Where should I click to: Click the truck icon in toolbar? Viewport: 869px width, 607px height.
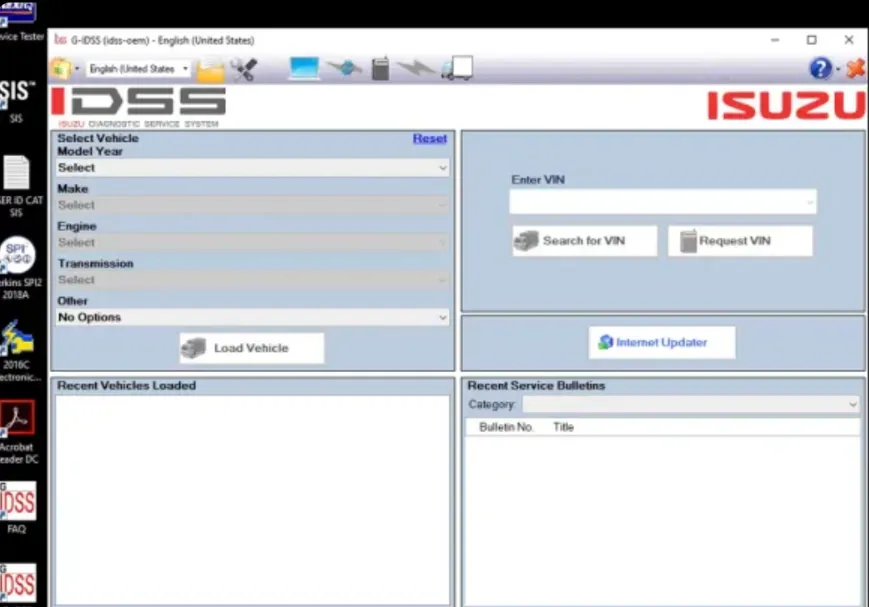click(457, 69)
